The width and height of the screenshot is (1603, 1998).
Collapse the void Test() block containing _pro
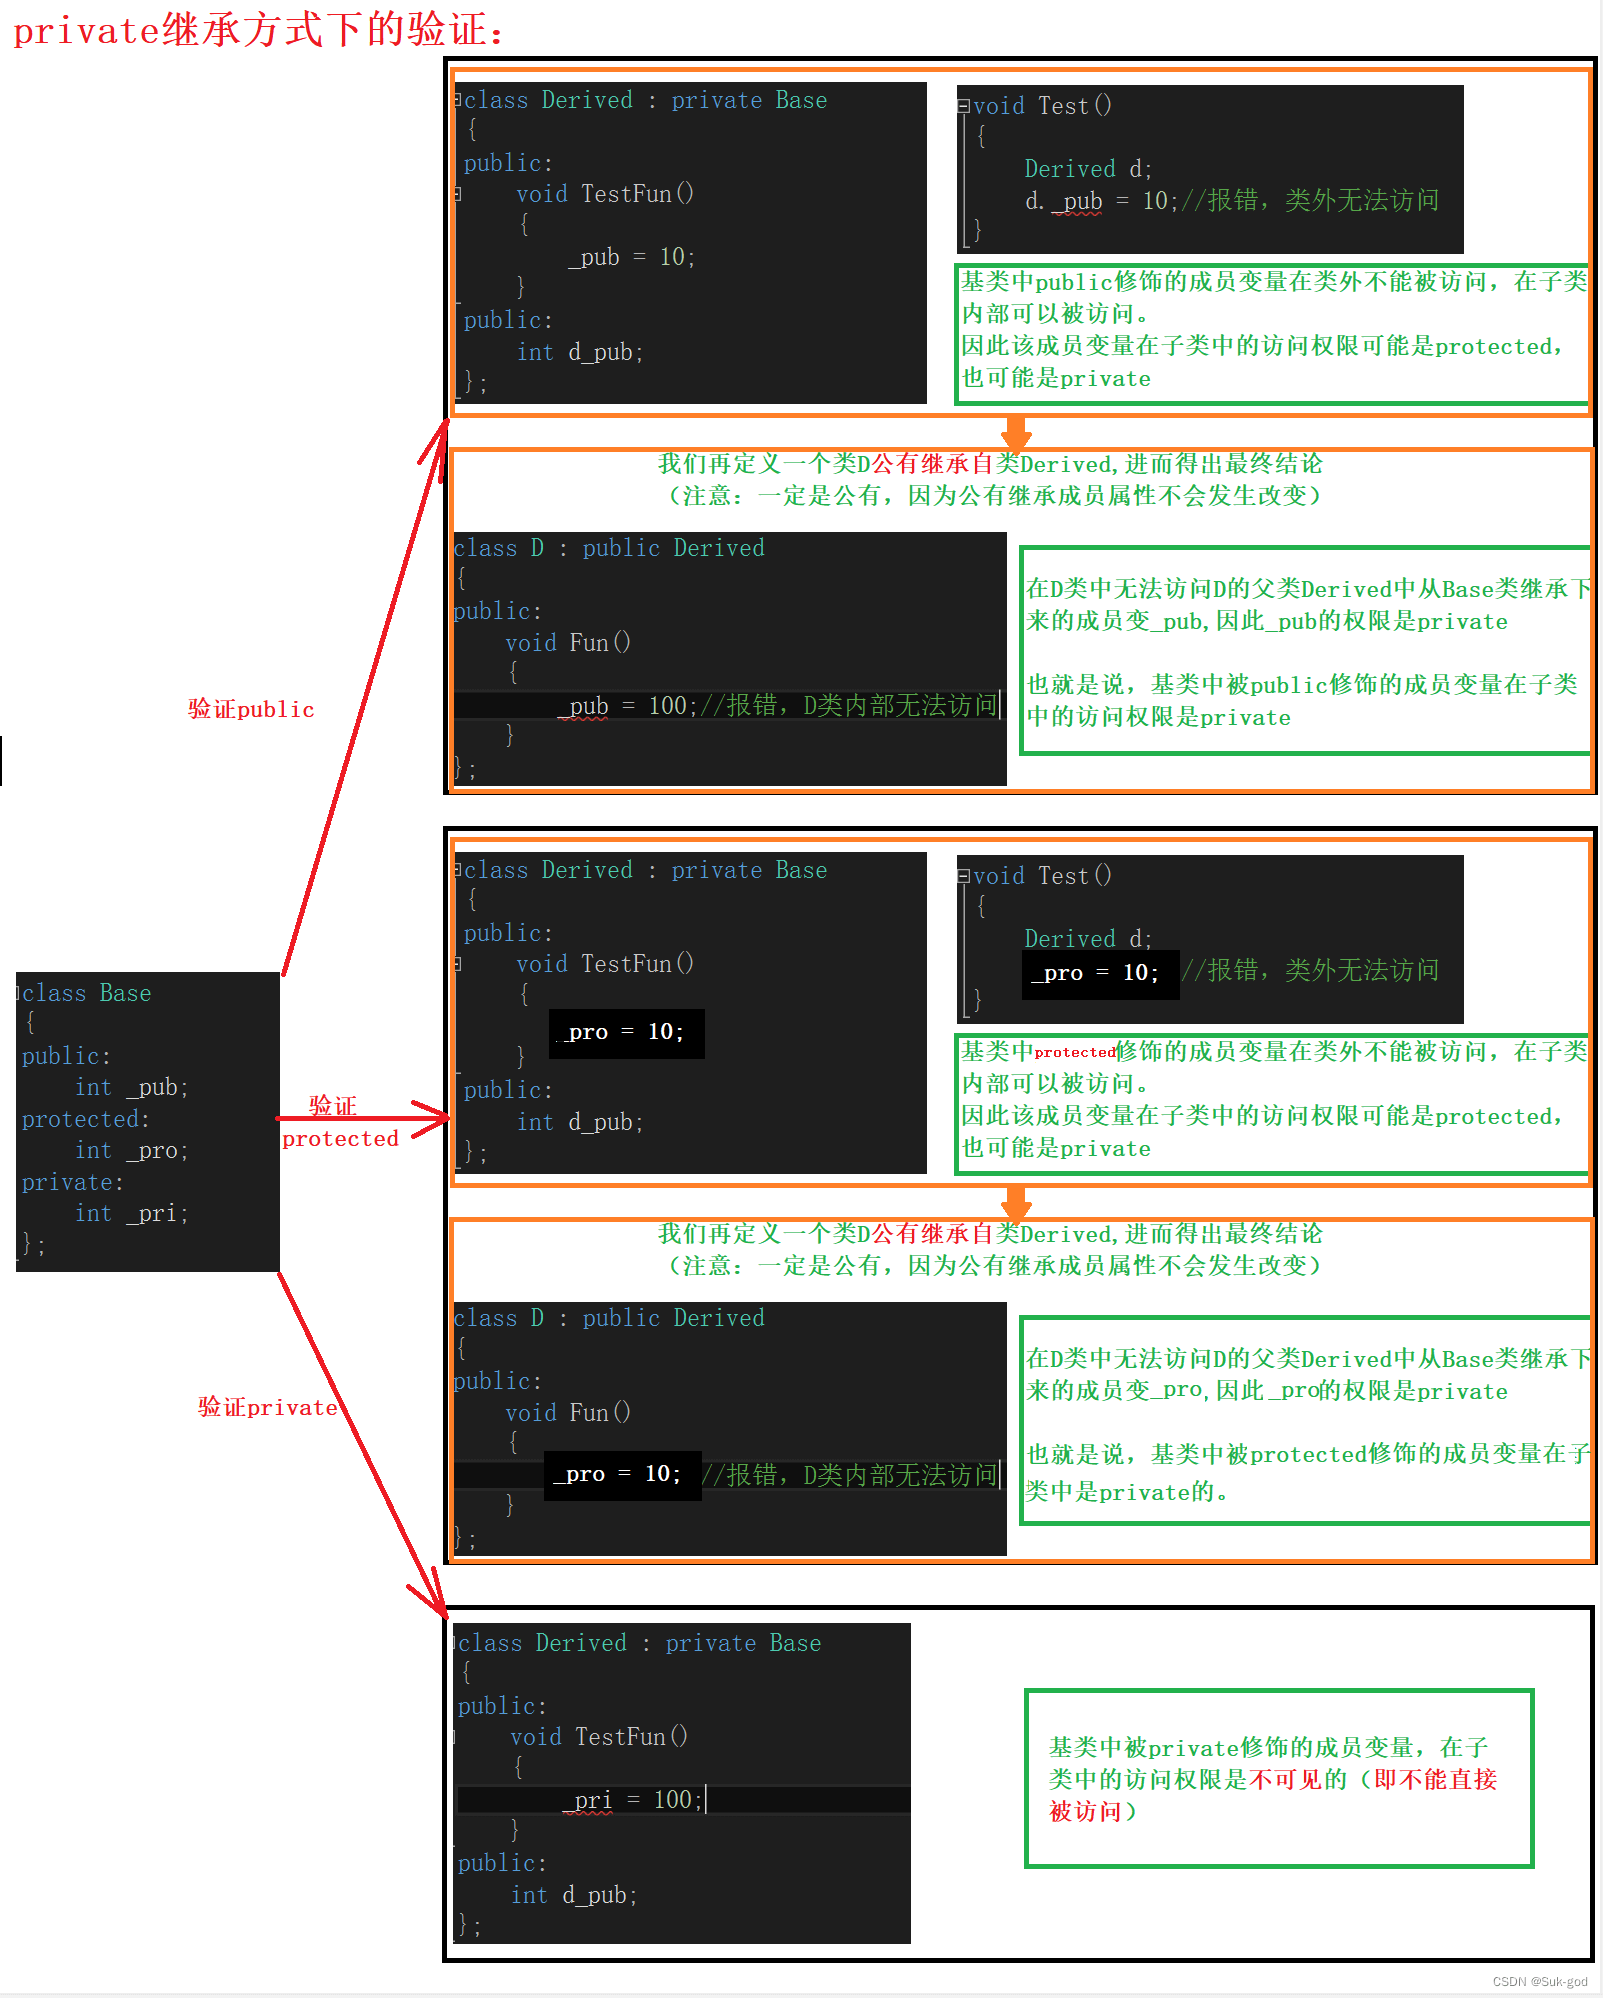pos(964,876)
